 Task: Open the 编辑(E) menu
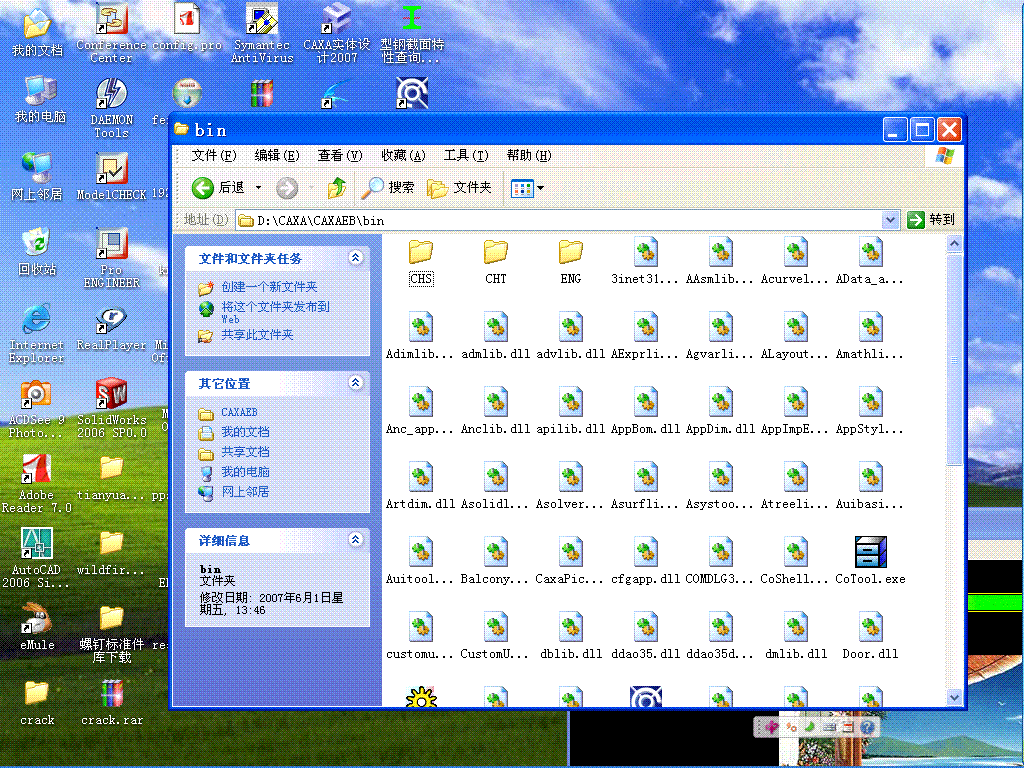[277, 155]
